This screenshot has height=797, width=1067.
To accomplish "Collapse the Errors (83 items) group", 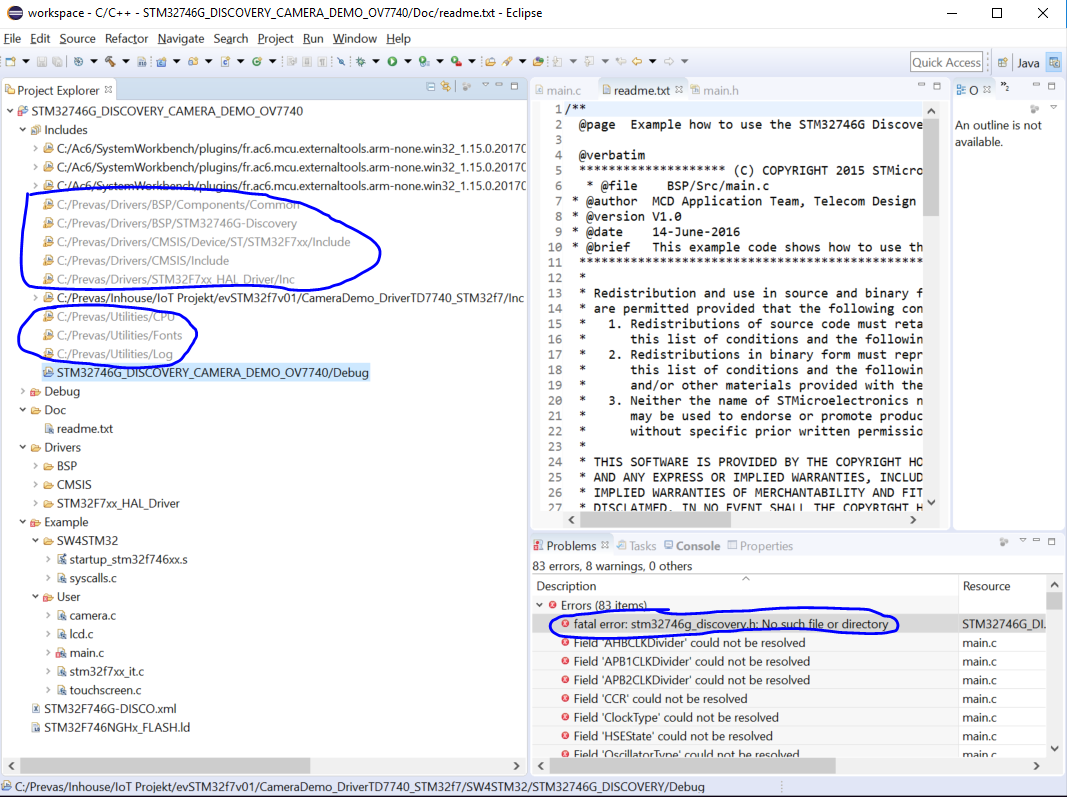I will [x=541, y=605].
